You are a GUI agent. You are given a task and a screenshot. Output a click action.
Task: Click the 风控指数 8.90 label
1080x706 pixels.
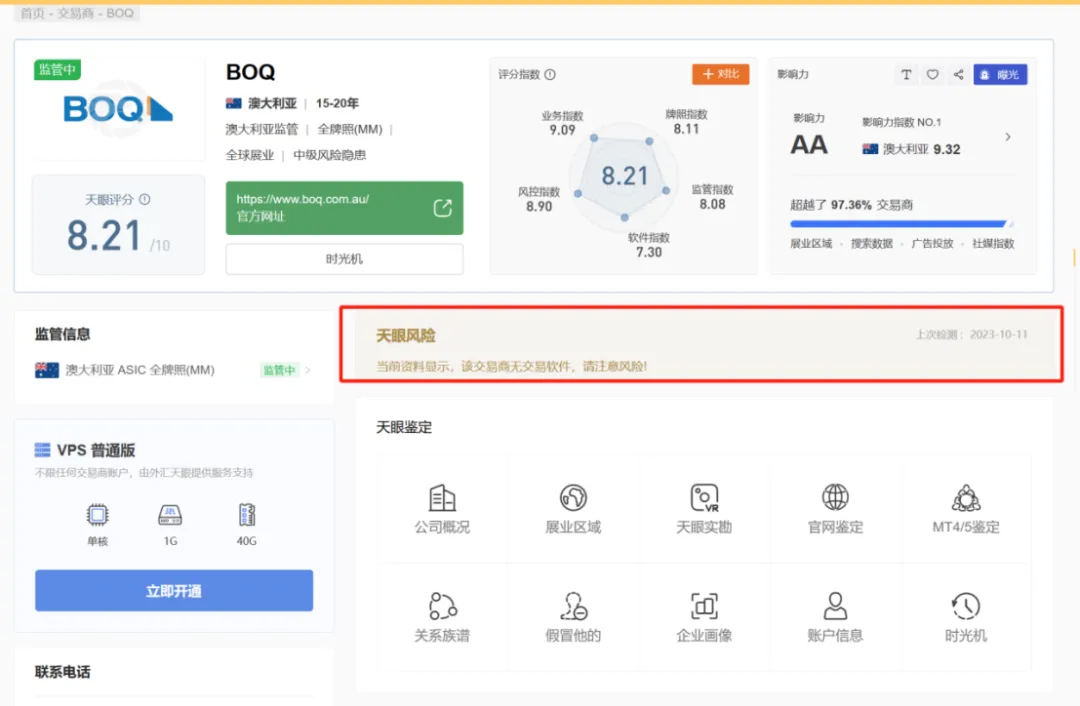coord(539,199)
